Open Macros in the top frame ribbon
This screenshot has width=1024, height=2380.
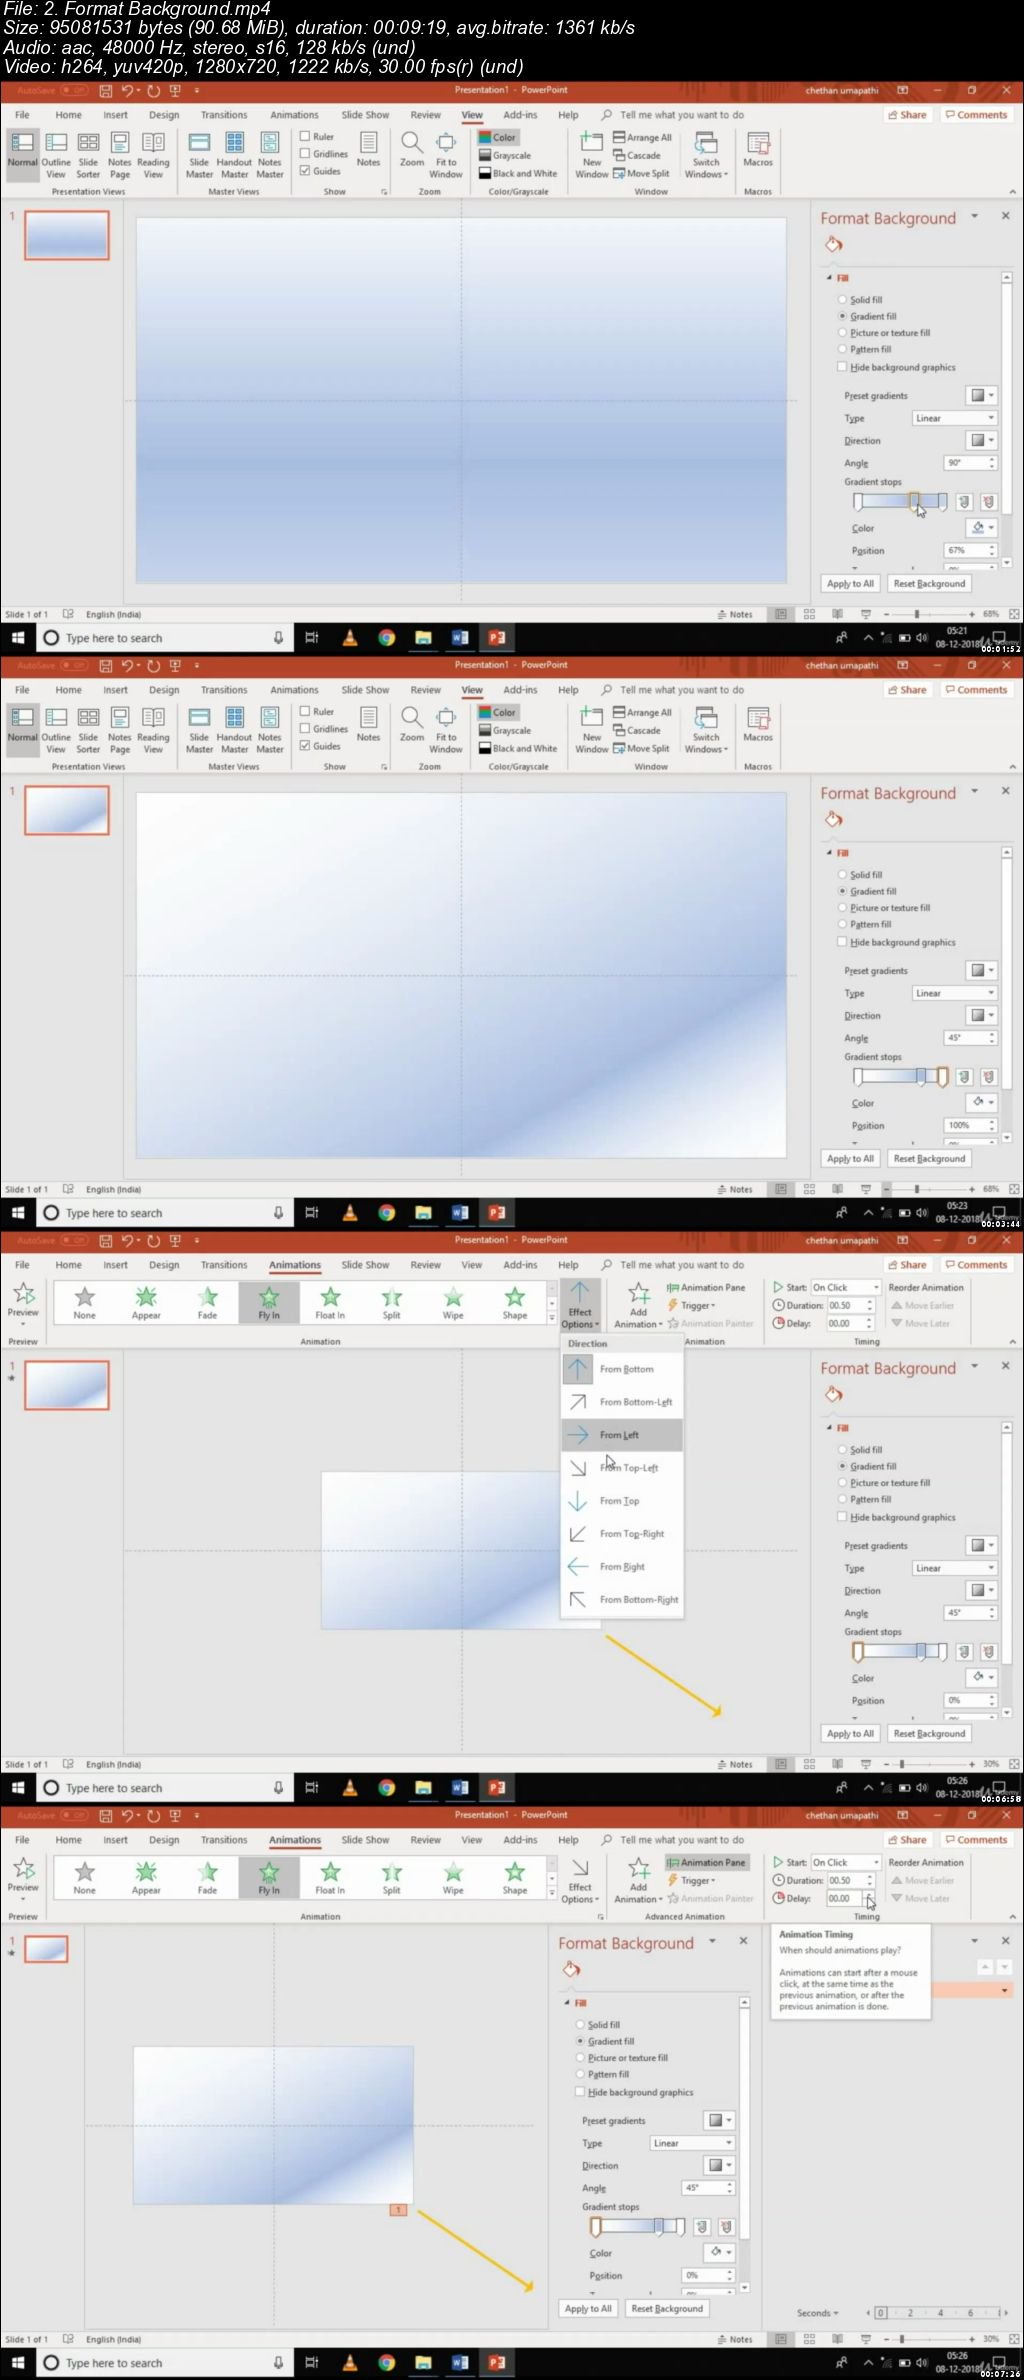tap(758, 149)
